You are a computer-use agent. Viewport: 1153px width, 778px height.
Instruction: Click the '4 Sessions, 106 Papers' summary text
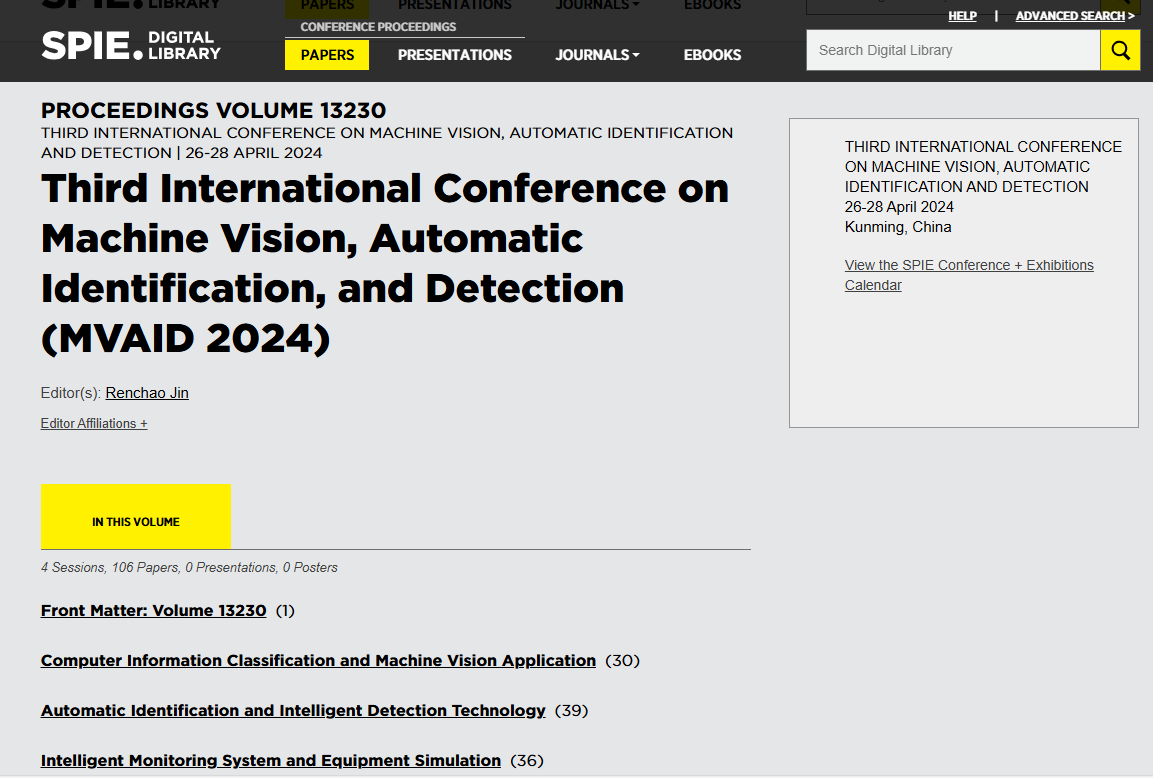pyautogui.click(x=189, y=568)
